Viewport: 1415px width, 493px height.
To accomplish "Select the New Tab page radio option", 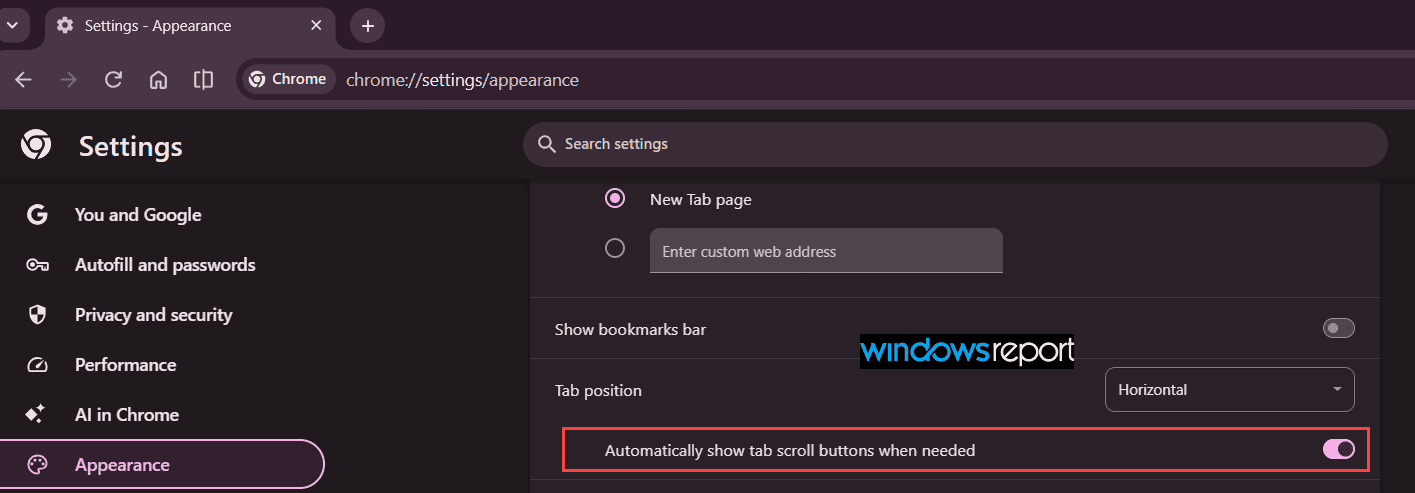I will [615, 199].
